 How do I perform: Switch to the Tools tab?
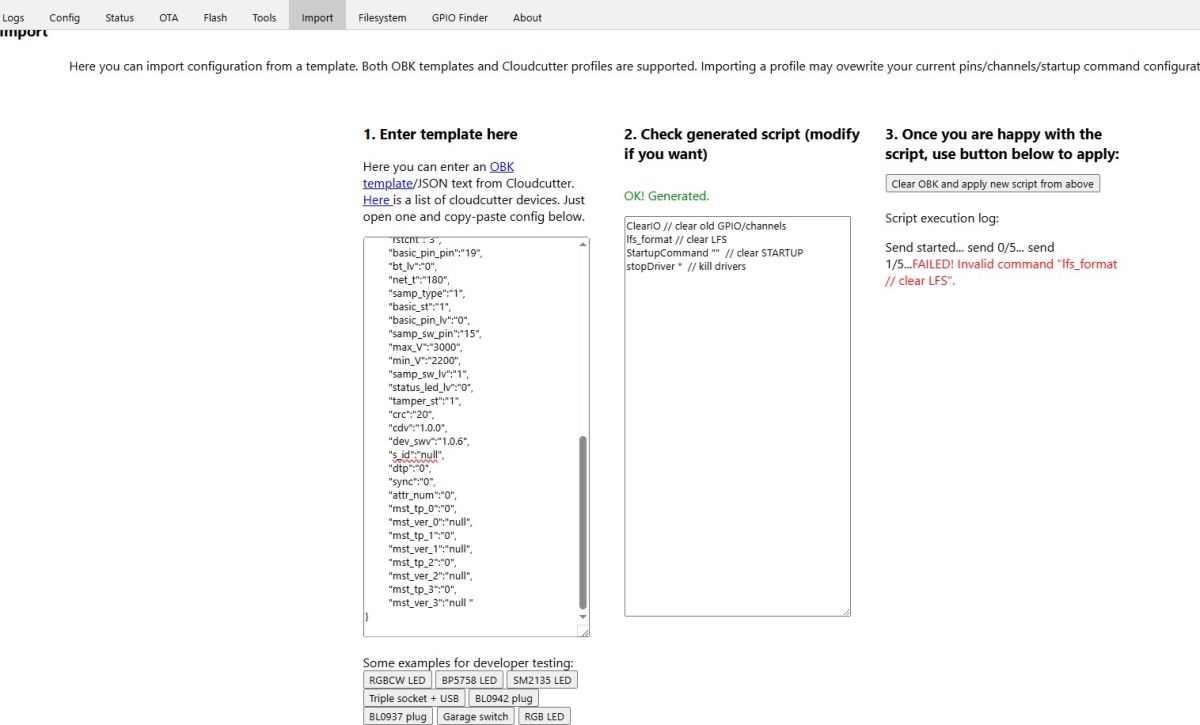[x=265, y=17]
